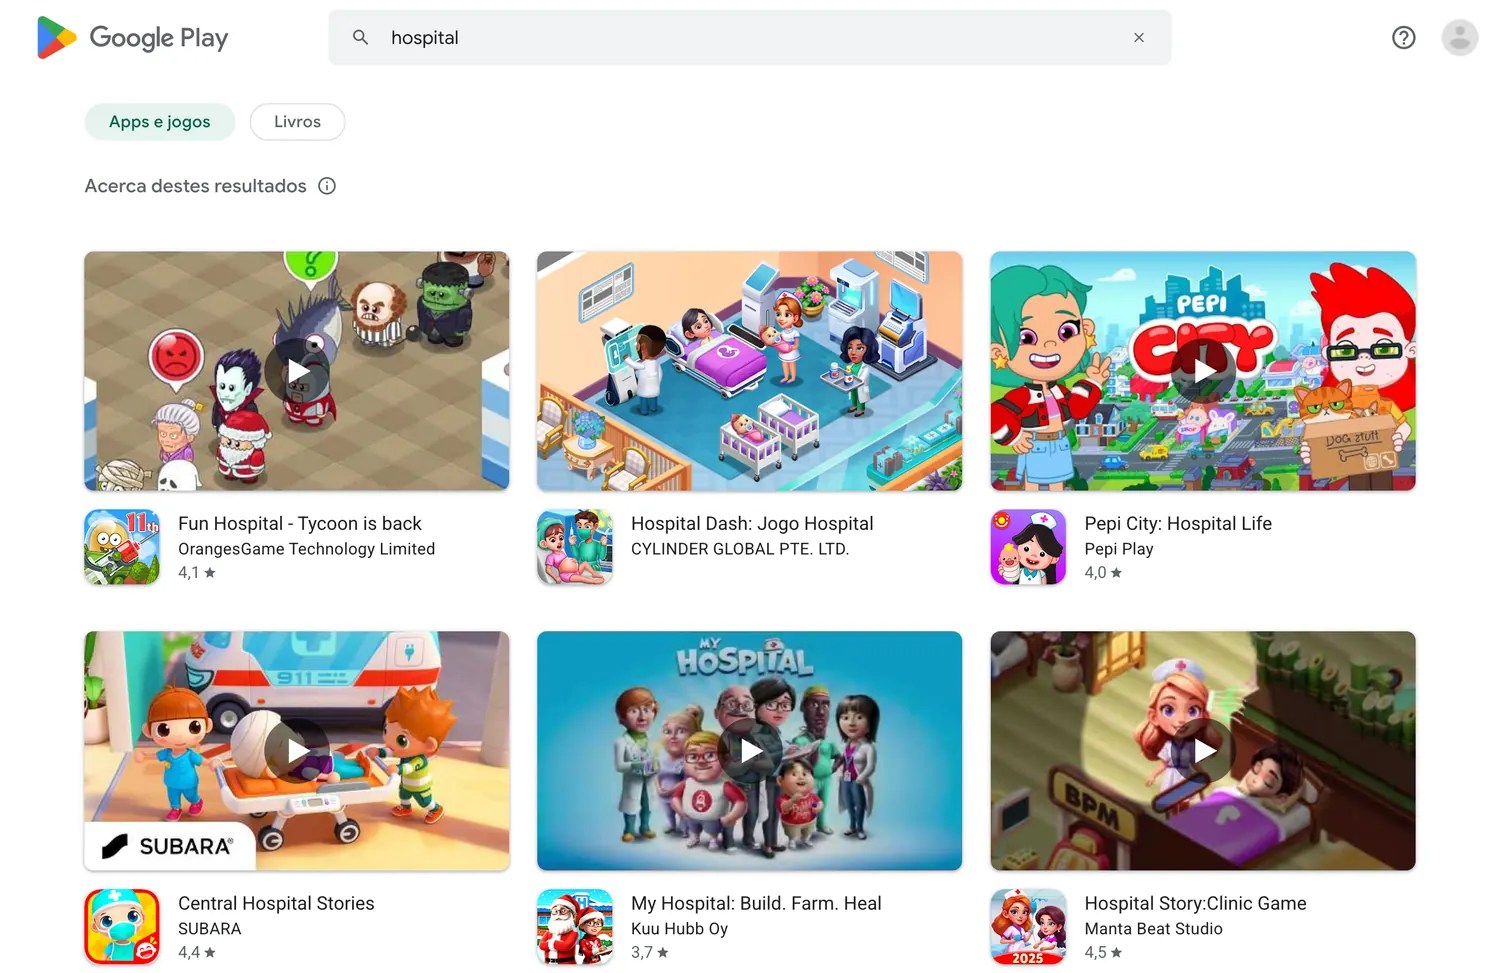Click the Fun Hospital app icon
This screenshot has width=1500, height=973.
(122, 547)
